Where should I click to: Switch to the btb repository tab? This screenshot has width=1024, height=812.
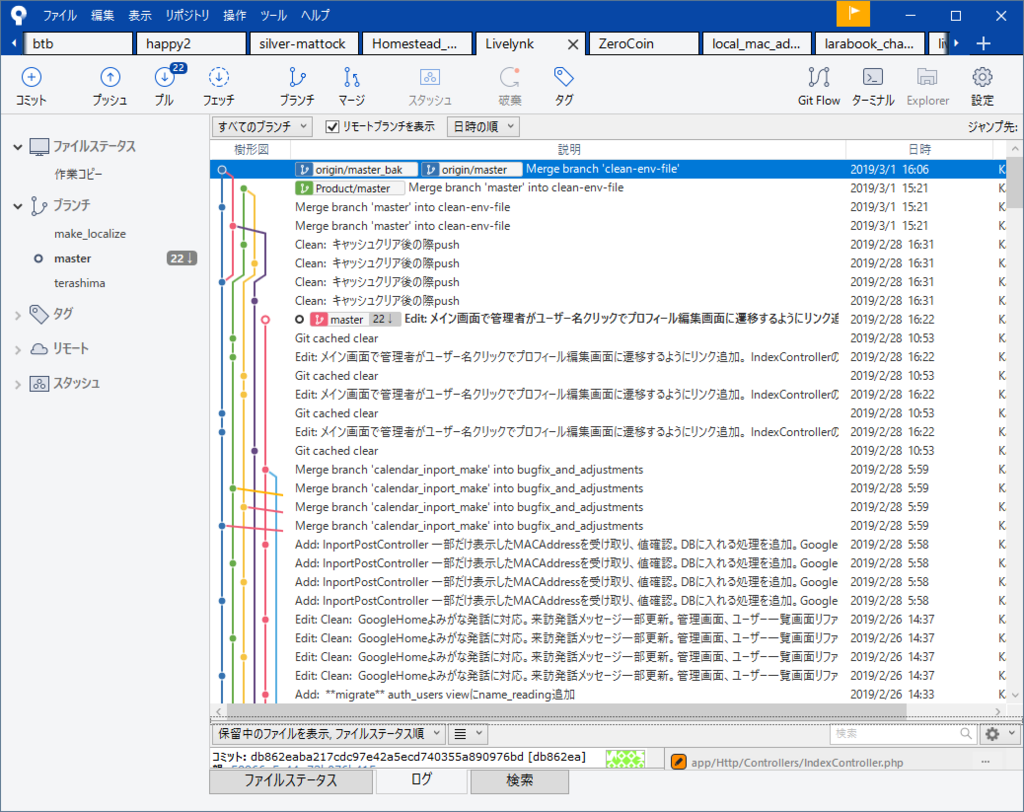tap(78, 44)
